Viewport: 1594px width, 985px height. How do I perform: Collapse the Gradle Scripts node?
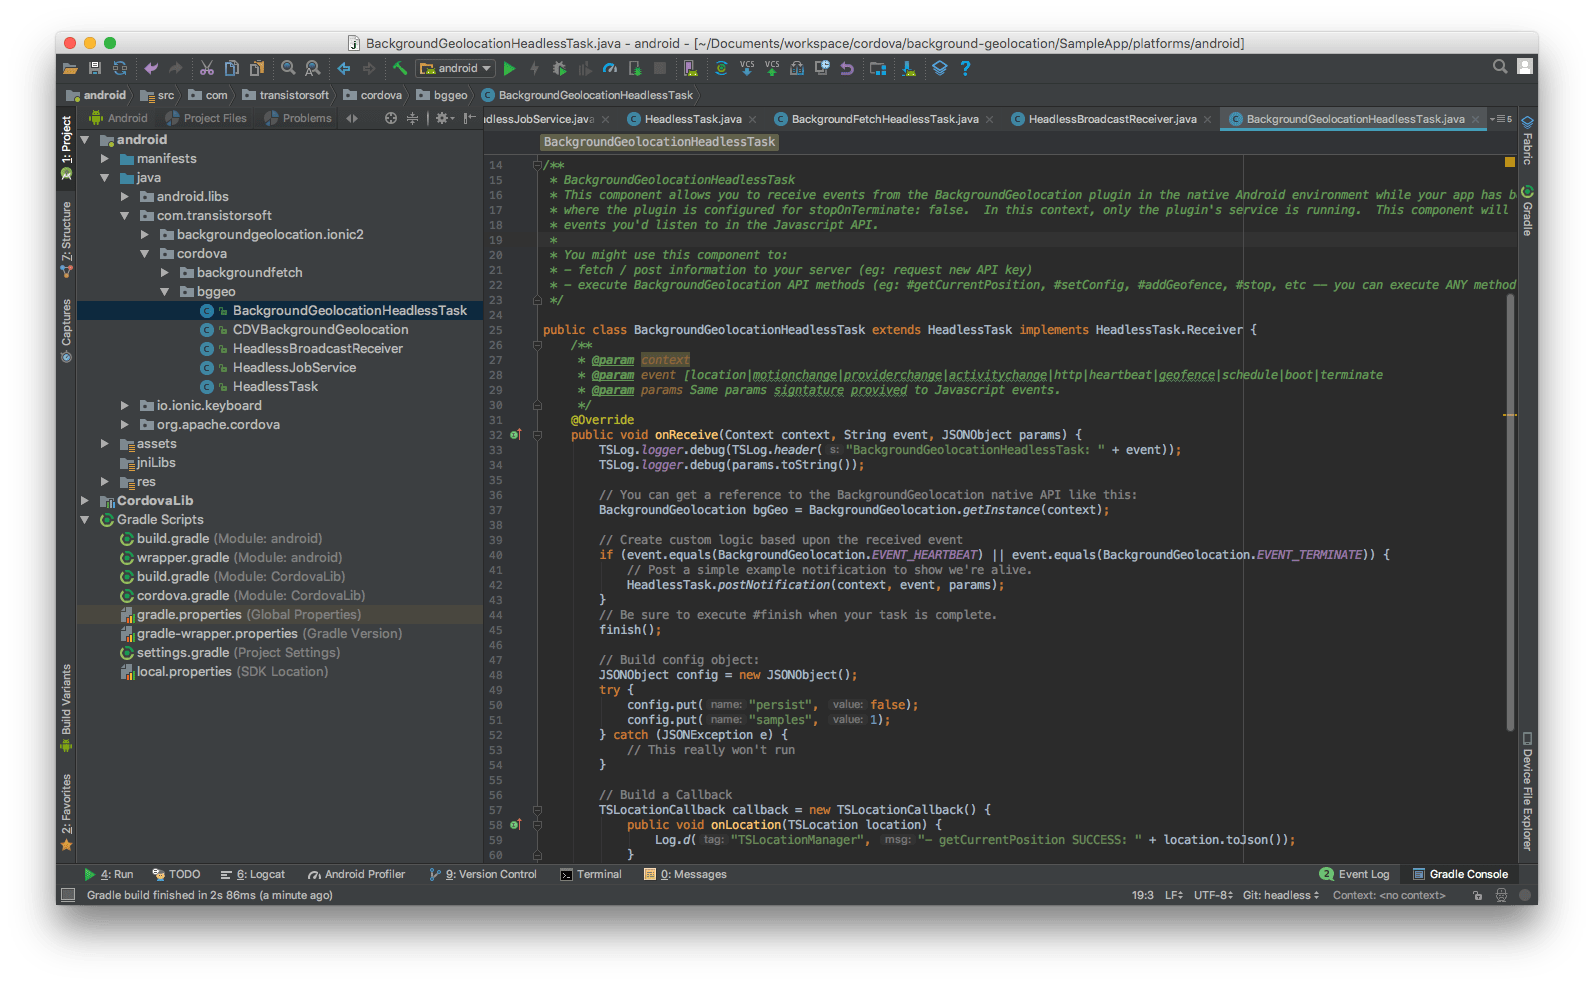point(85,520)
